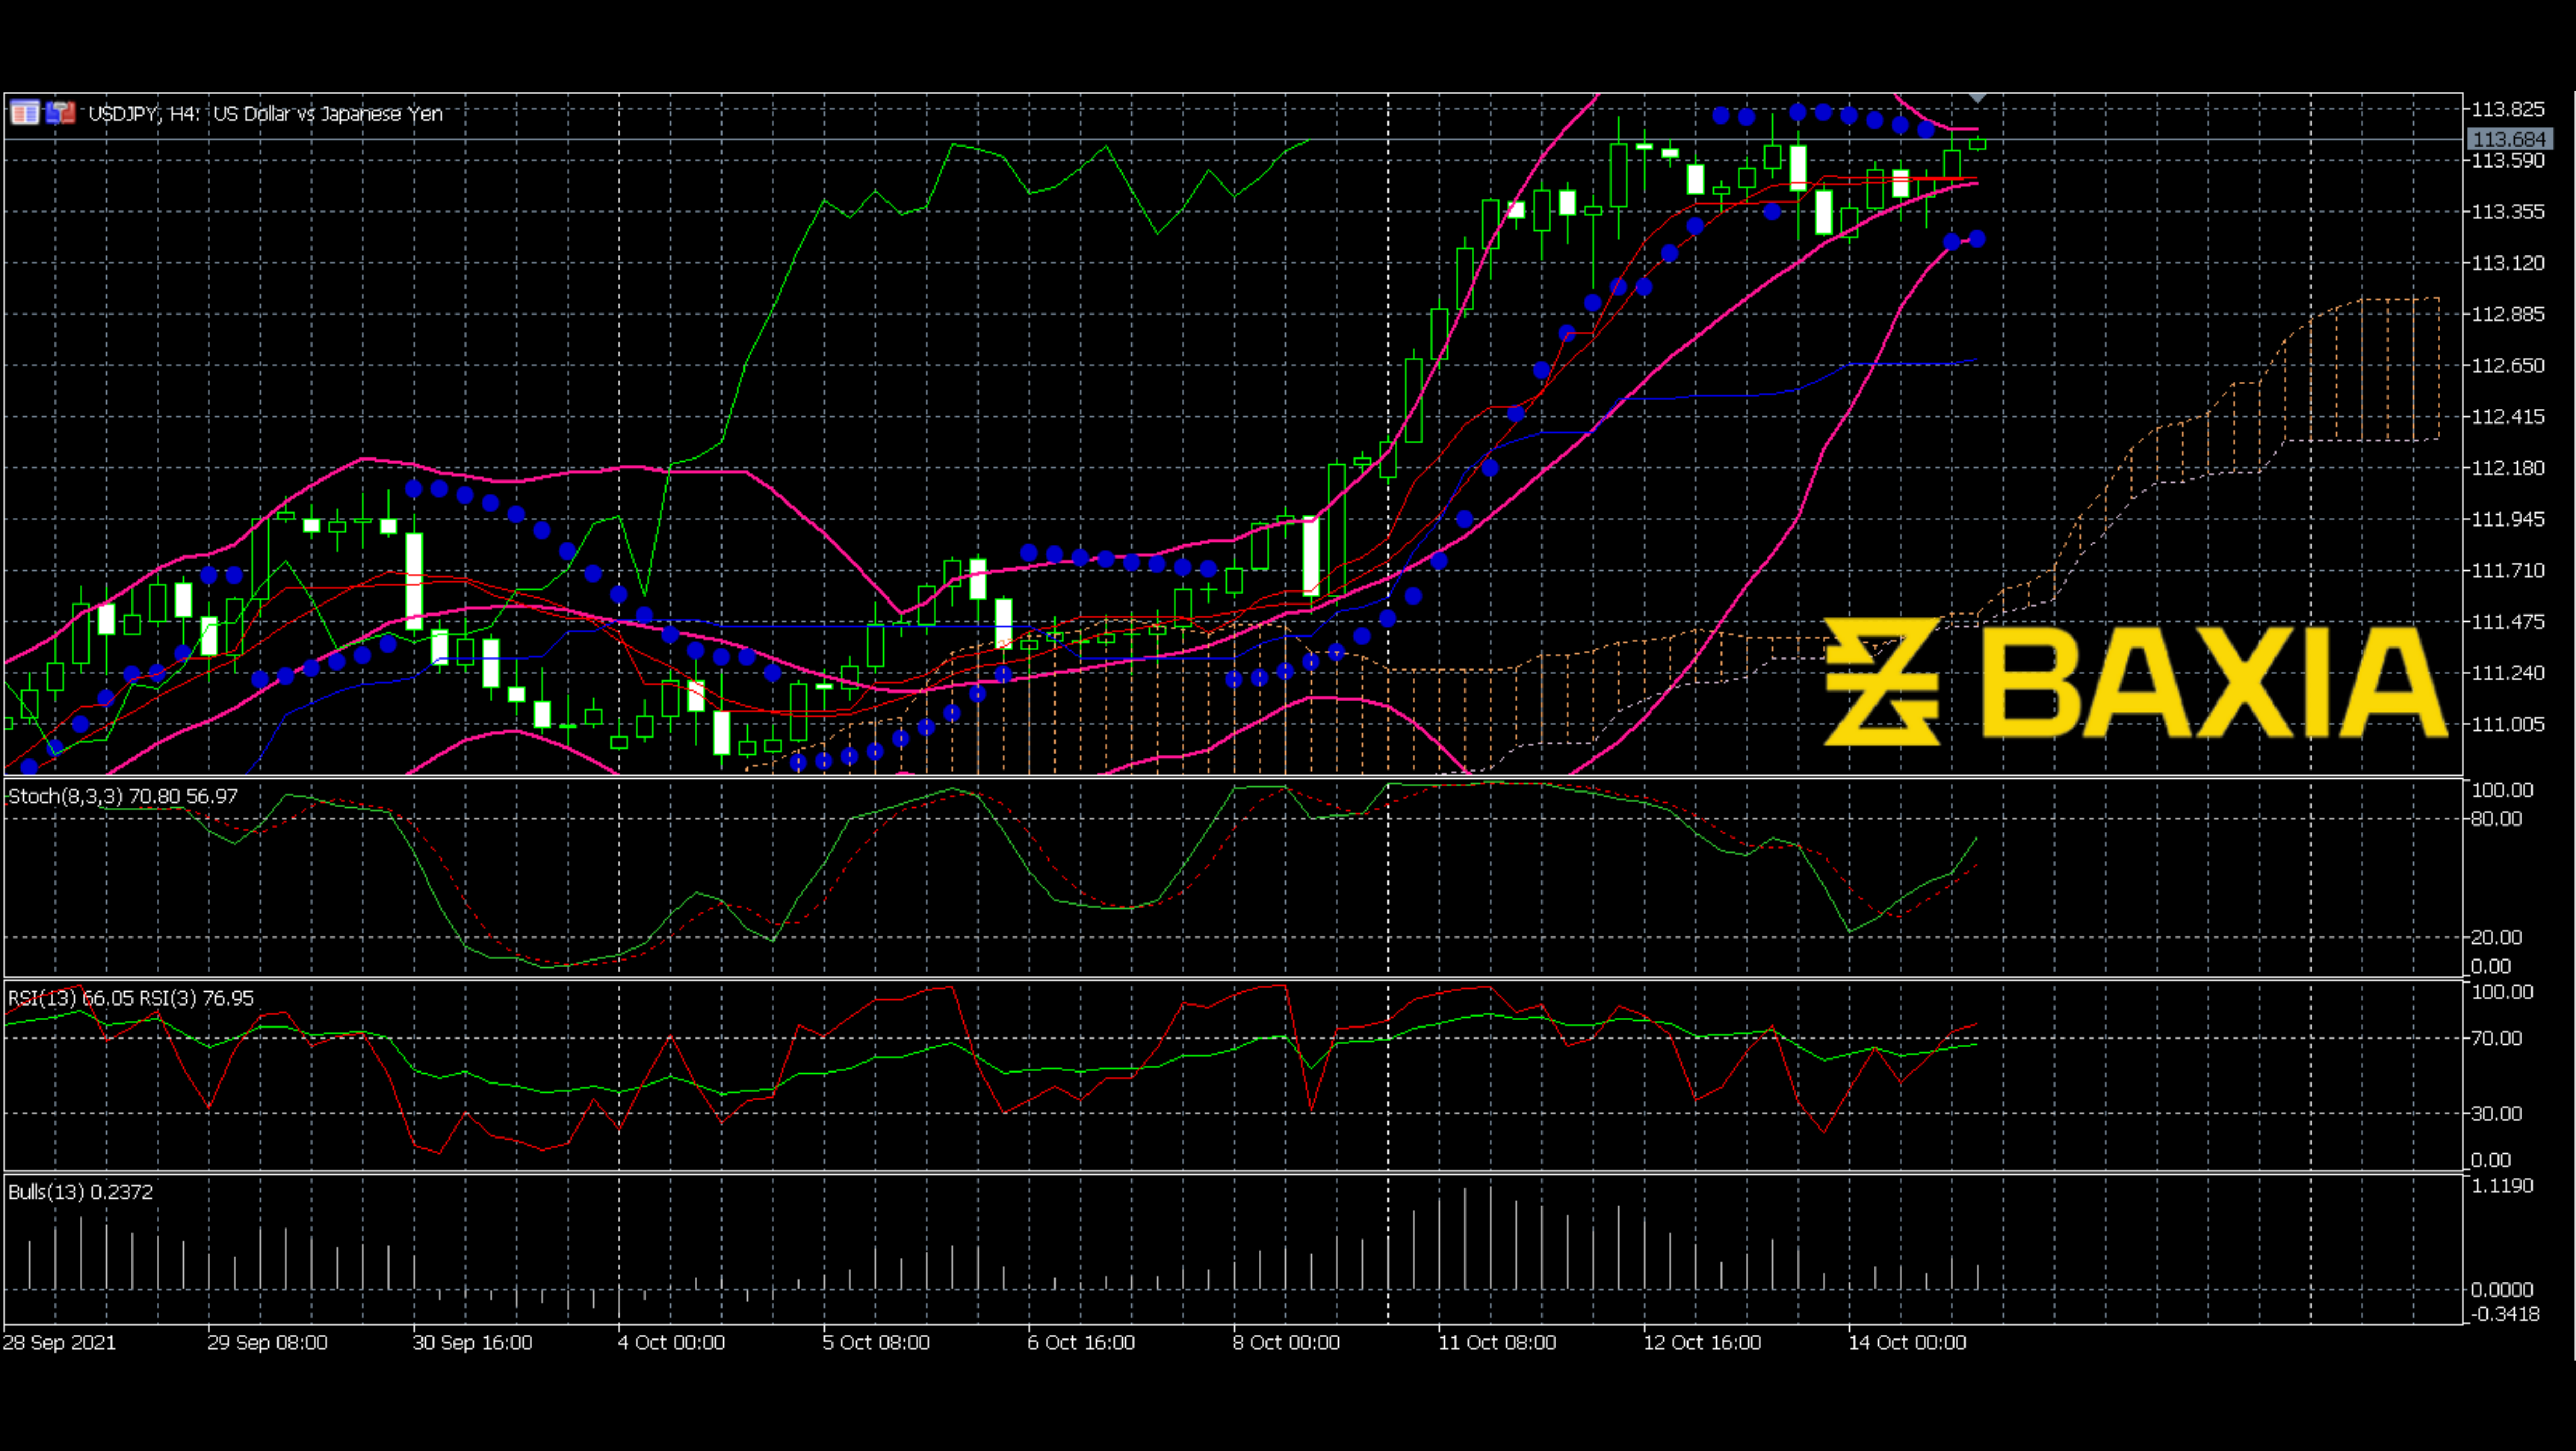The width and height of the screenshot is (2576, 1451).
Task: Click the chart title 'USDJPY, H4: US Dollar vs Japanese Yen'
Action: [265, 114]
